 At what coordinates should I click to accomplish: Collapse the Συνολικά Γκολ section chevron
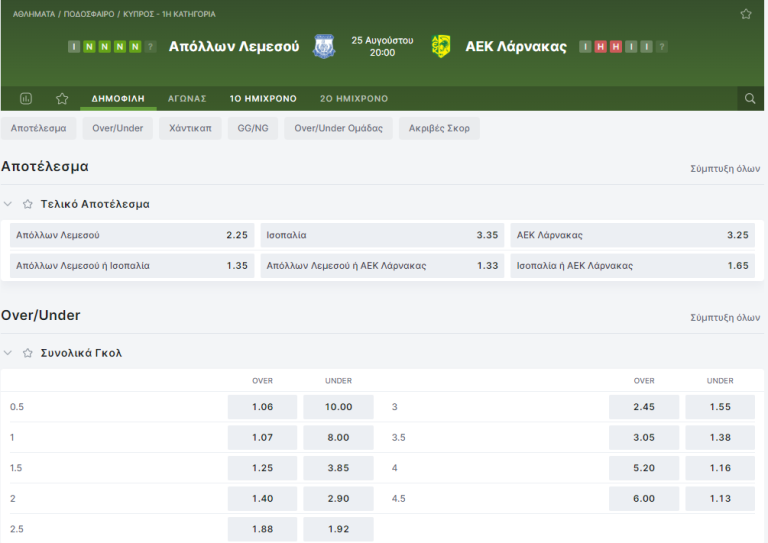[x=9, y=353]
